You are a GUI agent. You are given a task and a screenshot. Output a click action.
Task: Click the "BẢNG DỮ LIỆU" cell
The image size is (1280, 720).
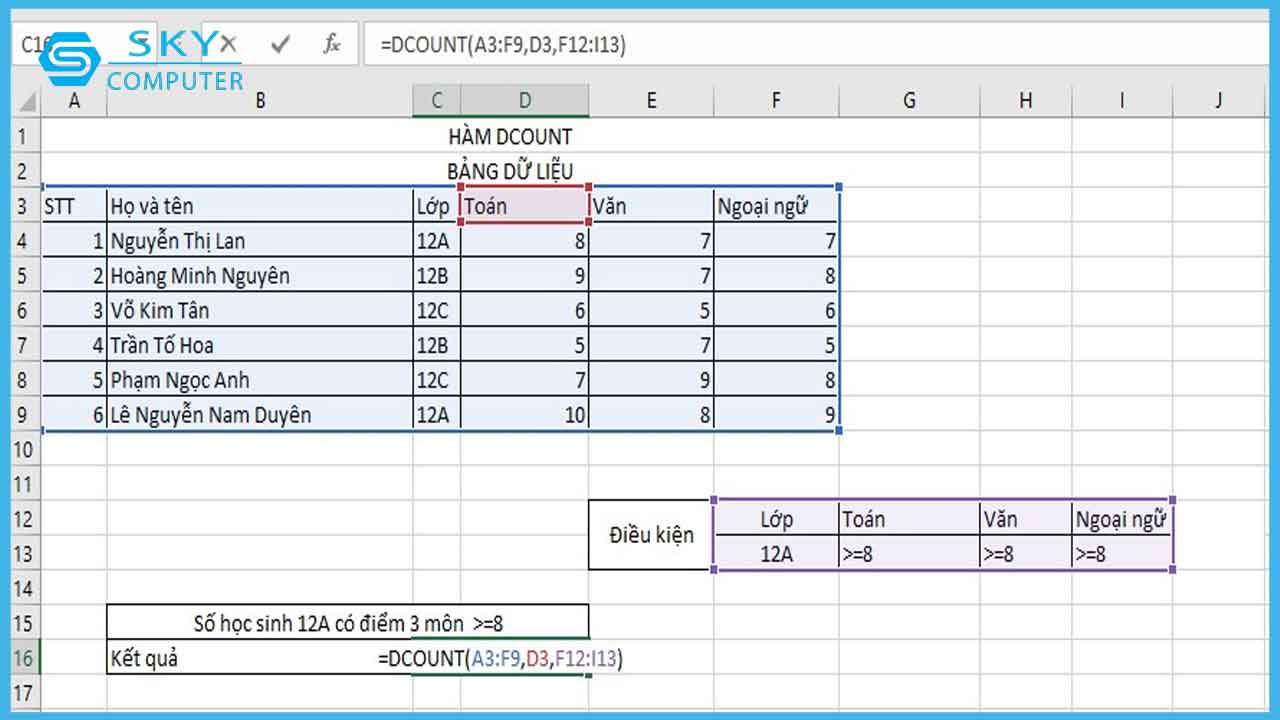(510, 171)
